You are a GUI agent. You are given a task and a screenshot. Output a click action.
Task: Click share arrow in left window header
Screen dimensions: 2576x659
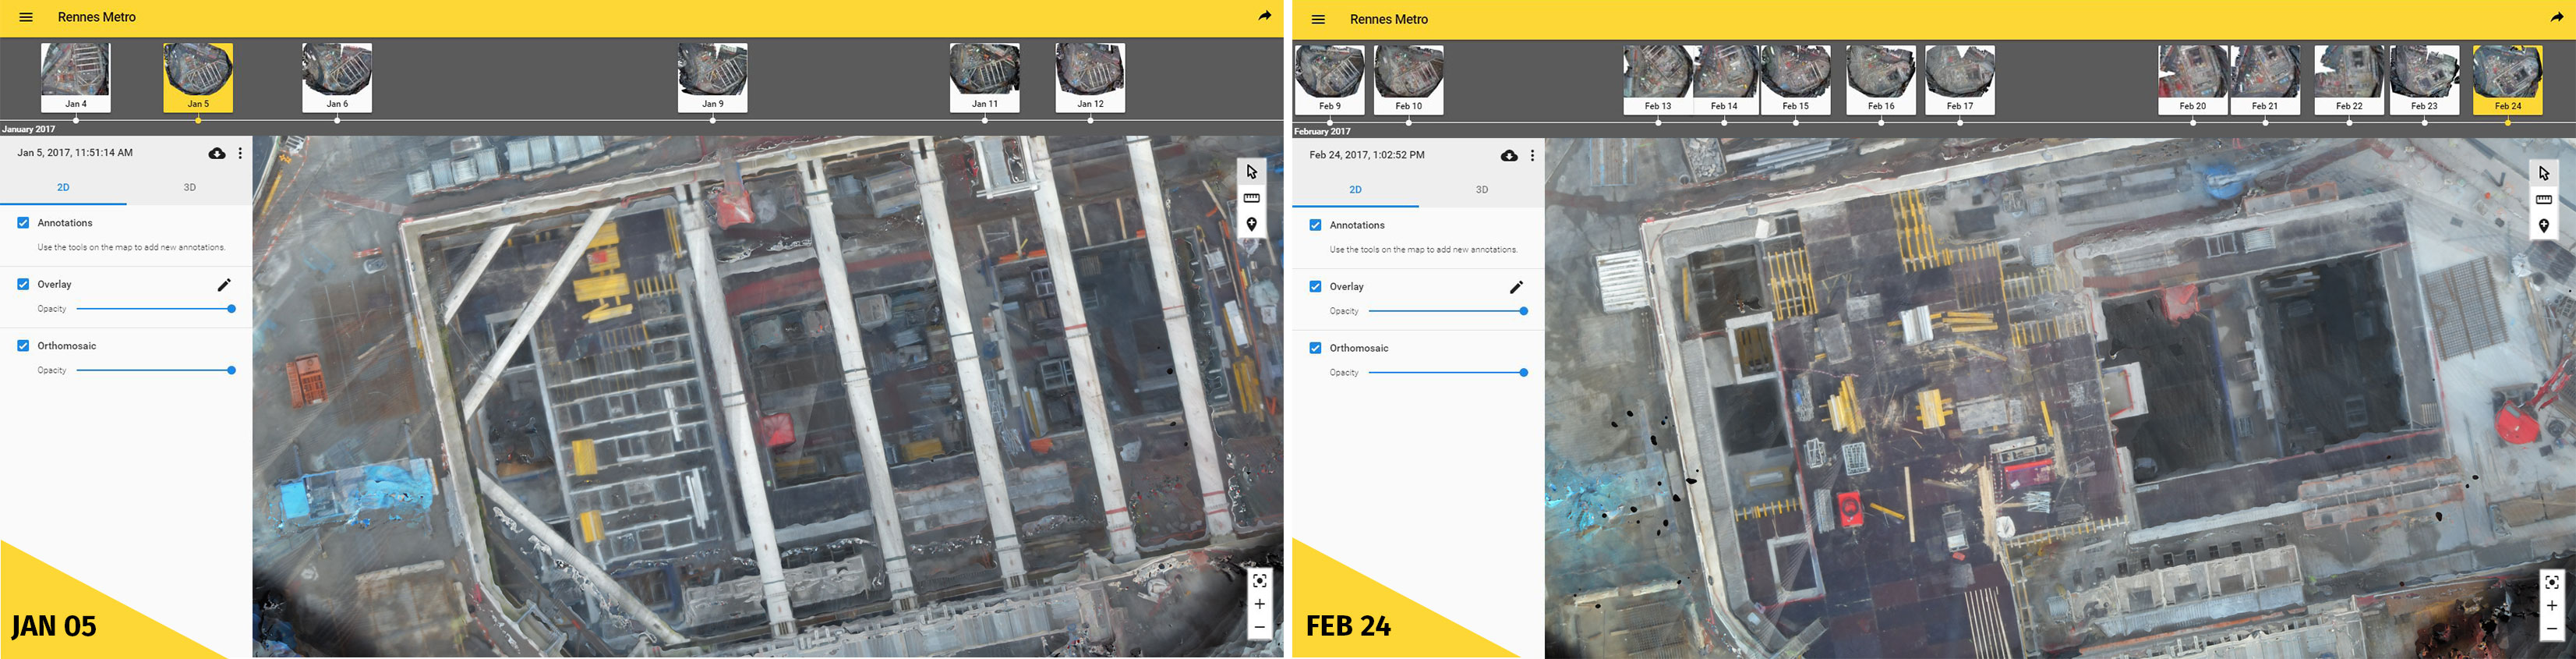coord(1265,16)
